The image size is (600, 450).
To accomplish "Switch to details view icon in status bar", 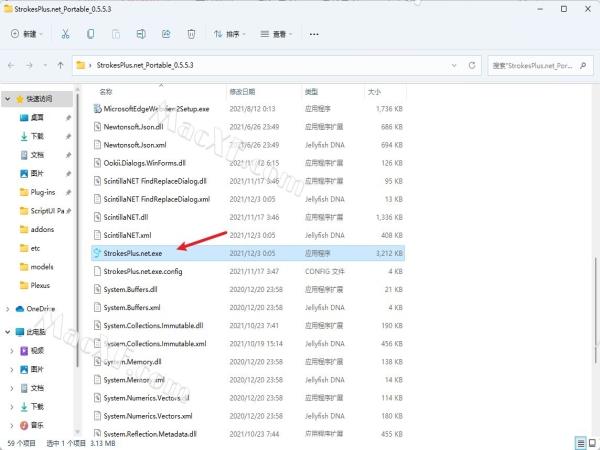I will coord(580,443).
